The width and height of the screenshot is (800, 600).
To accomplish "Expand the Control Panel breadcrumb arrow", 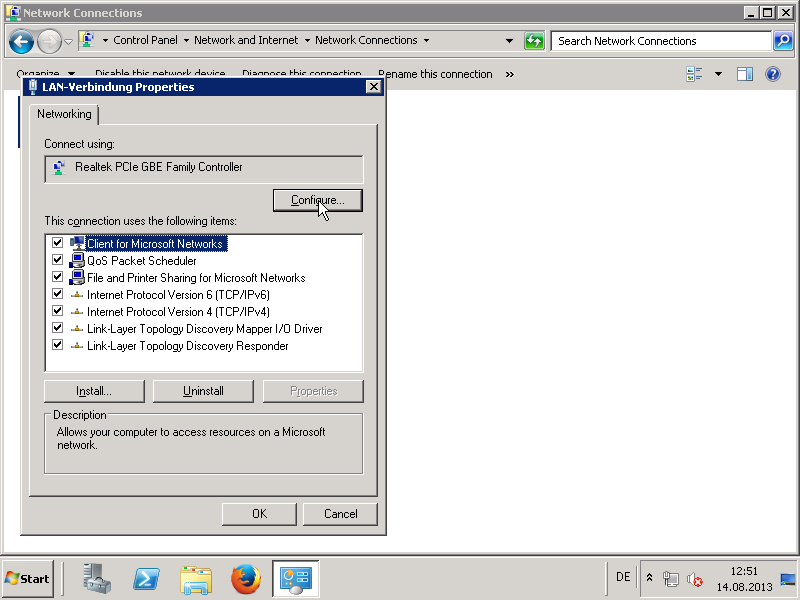I will (186, 40).
